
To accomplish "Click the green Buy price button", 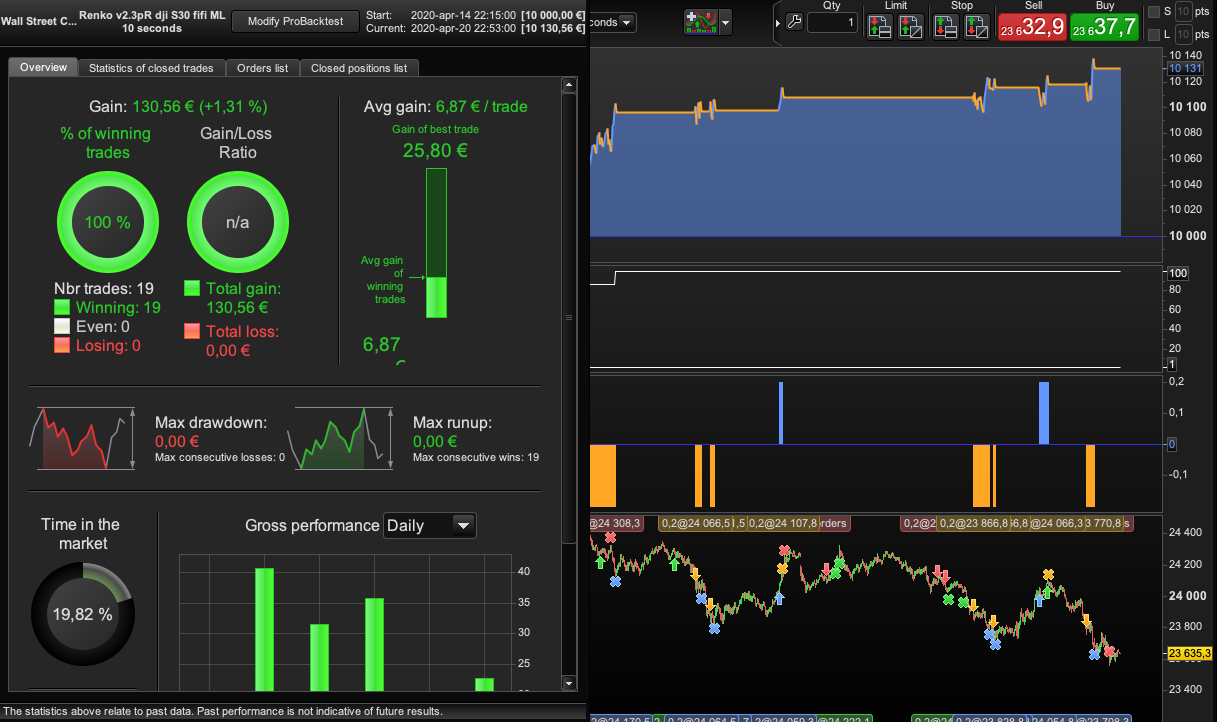I will [x=1104, y=27].
